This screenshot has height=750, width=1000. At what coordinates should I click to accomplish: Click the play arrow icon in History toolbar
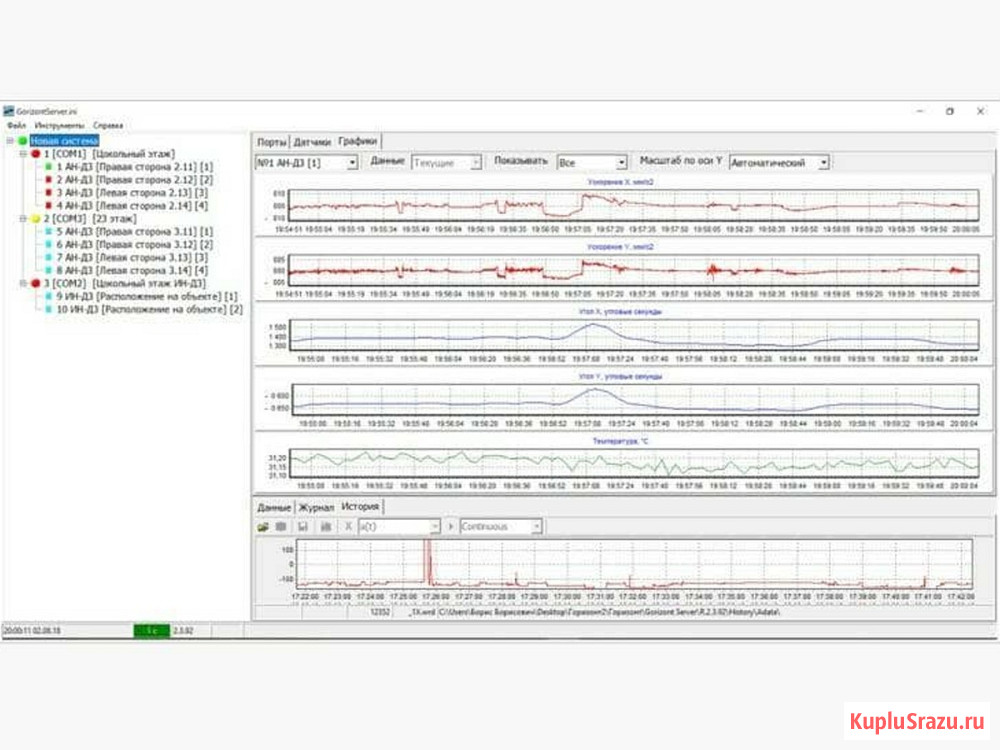451,526
